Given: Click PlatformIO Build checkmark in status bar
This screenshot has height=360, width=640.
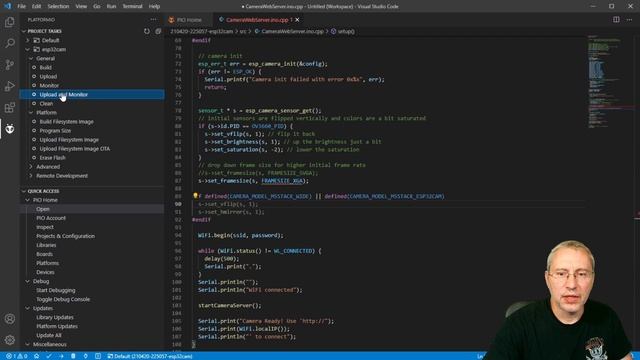Looking at the screenshot, I should coord(49,356).
